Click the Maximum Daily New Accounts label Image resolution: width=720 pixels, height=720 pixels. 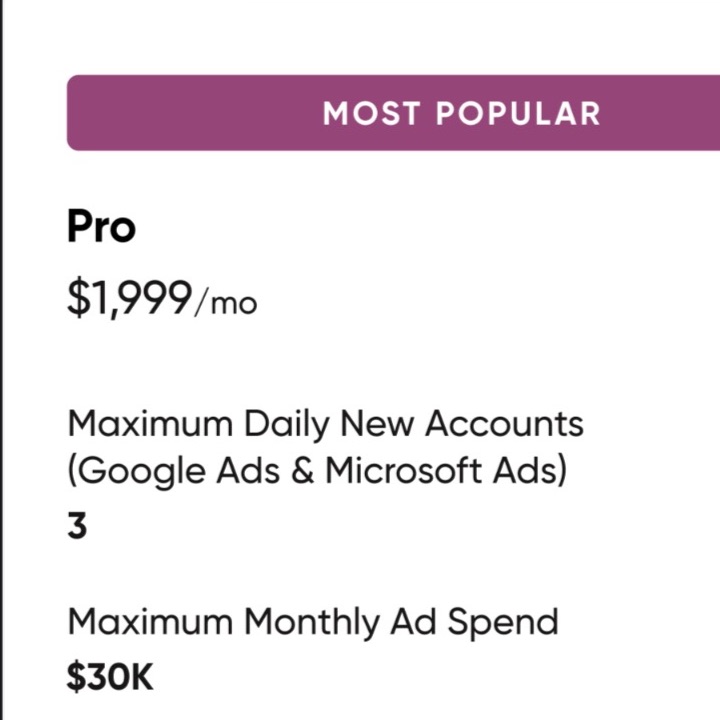[325, 424]
